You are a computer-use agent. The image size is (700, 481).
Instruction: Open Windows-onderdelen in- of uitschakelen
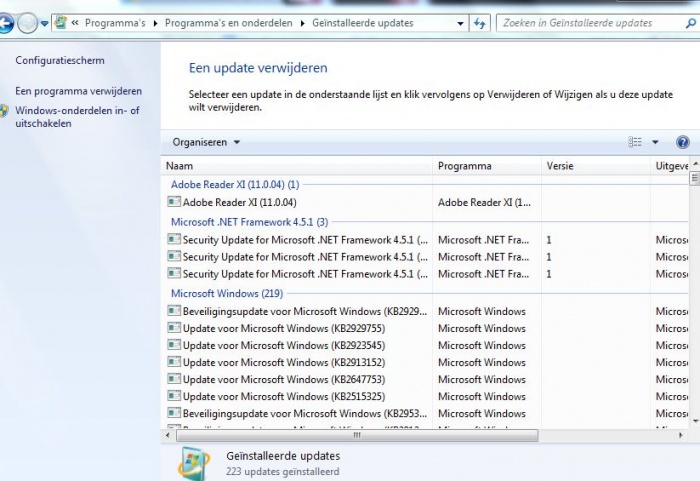(77, 117)
